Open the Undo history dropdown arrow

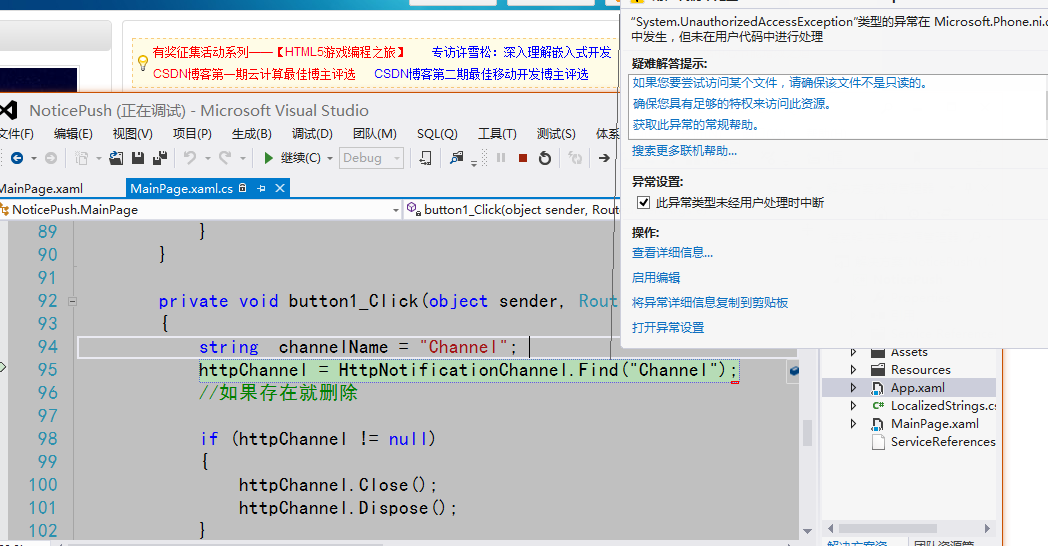[x=207, y=159]
